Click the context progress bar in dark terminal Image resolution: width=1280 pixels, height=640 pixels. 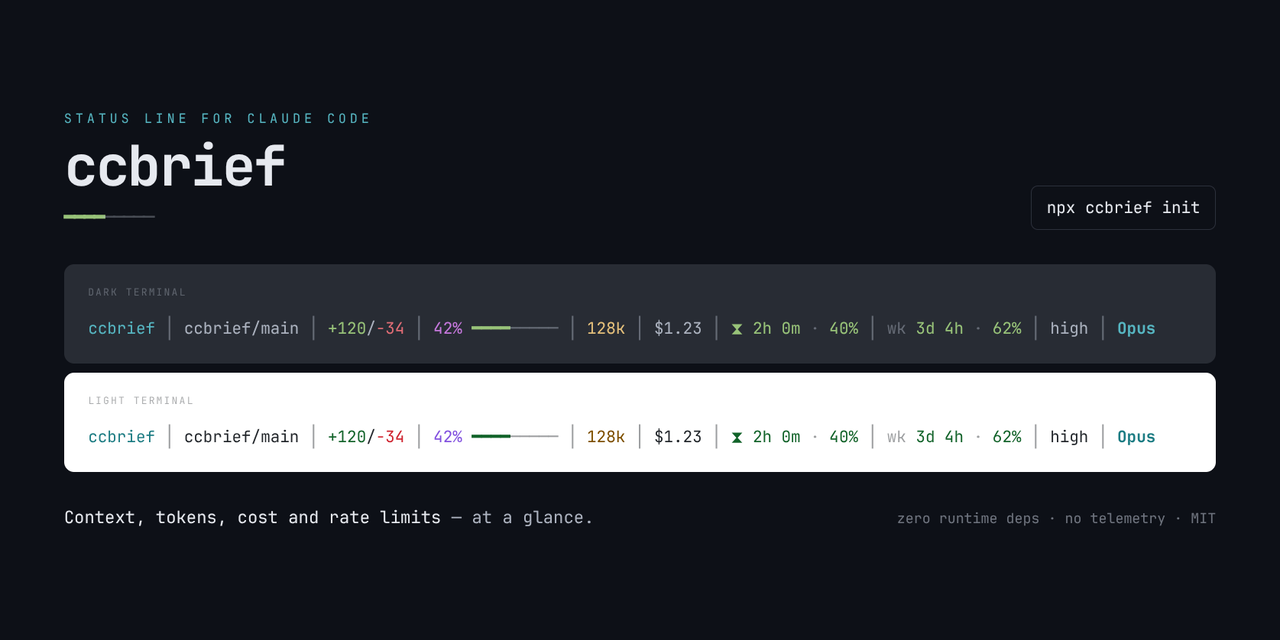[515, 328]
